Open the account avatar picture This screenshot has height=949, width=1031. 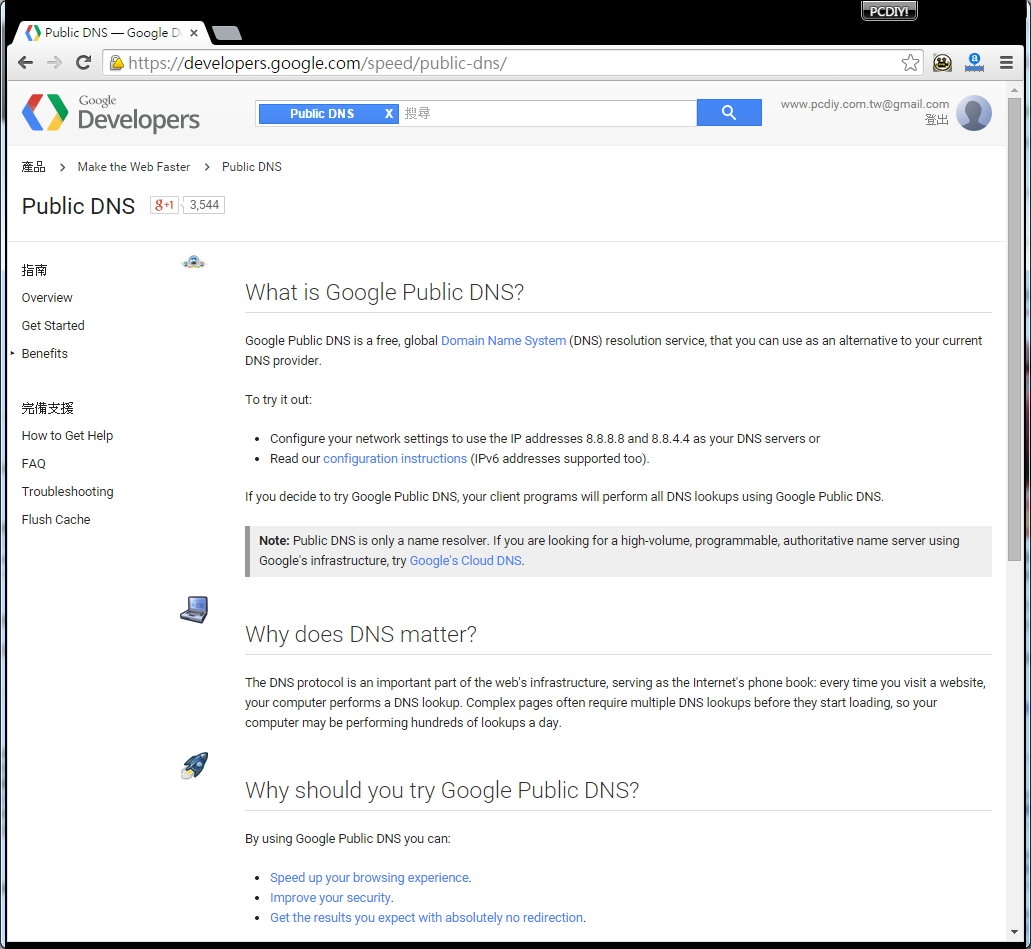point(973,113)
